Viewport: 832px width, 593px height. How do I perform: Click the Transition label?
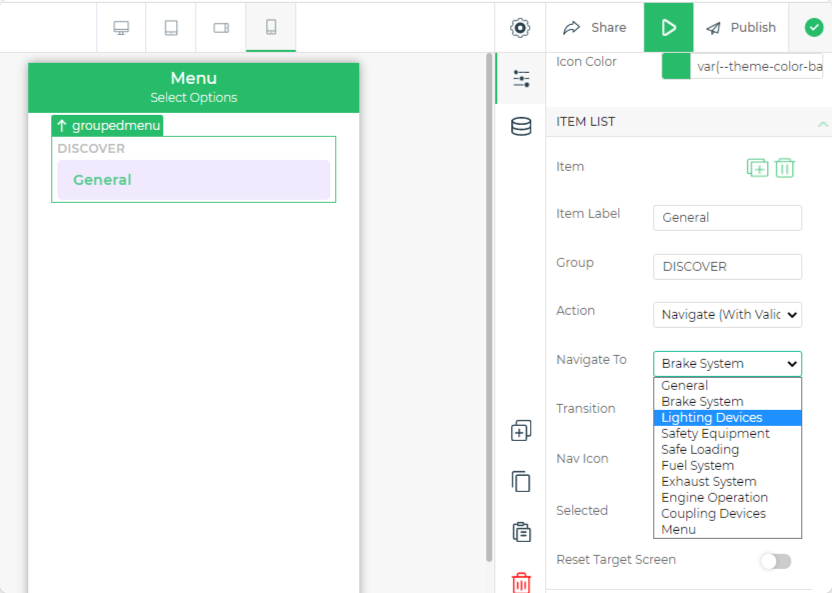[586, 408]
